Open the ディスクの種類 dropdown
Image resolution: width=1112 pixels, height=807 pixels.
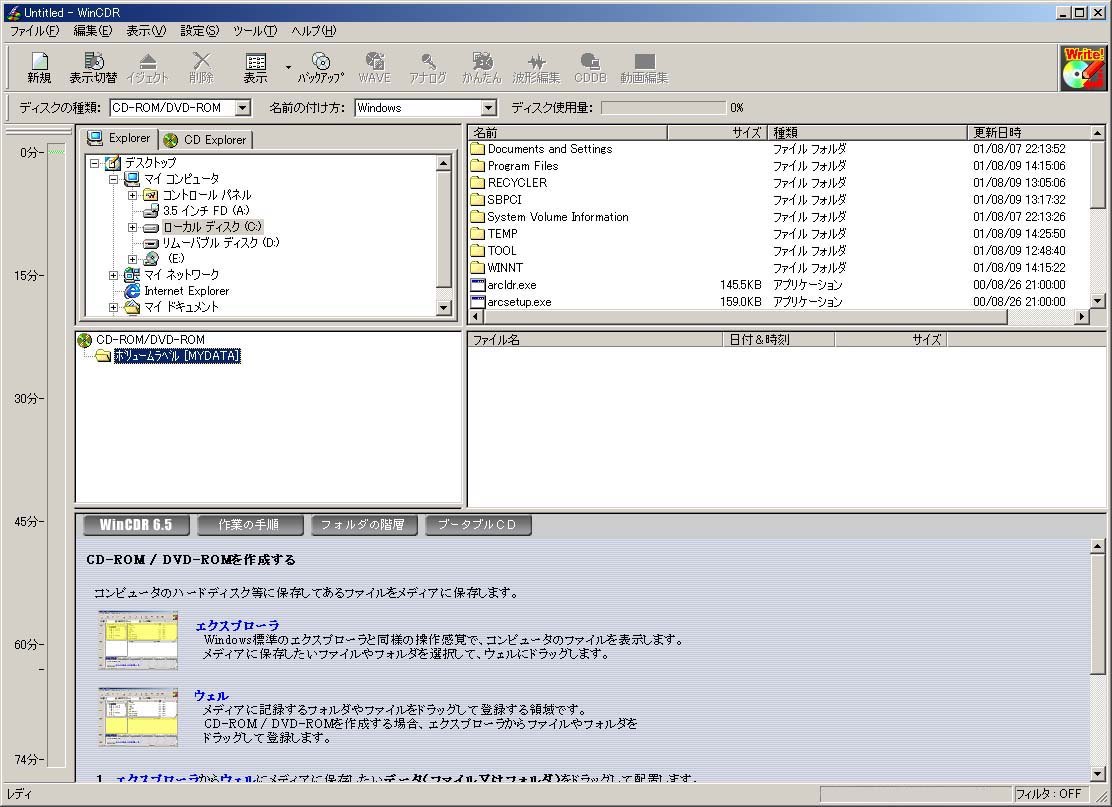[243, 107]
